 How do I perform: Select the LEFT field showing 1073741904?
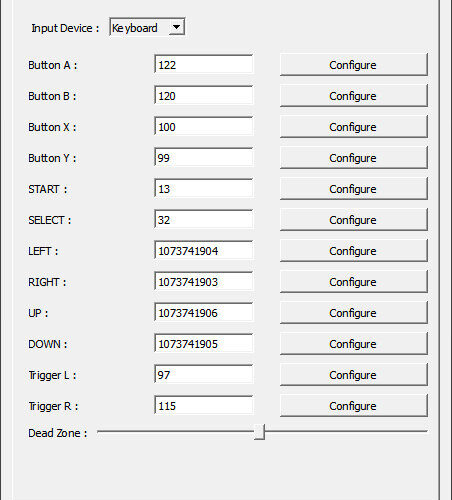pyautogui.click(x=204, y=250)
